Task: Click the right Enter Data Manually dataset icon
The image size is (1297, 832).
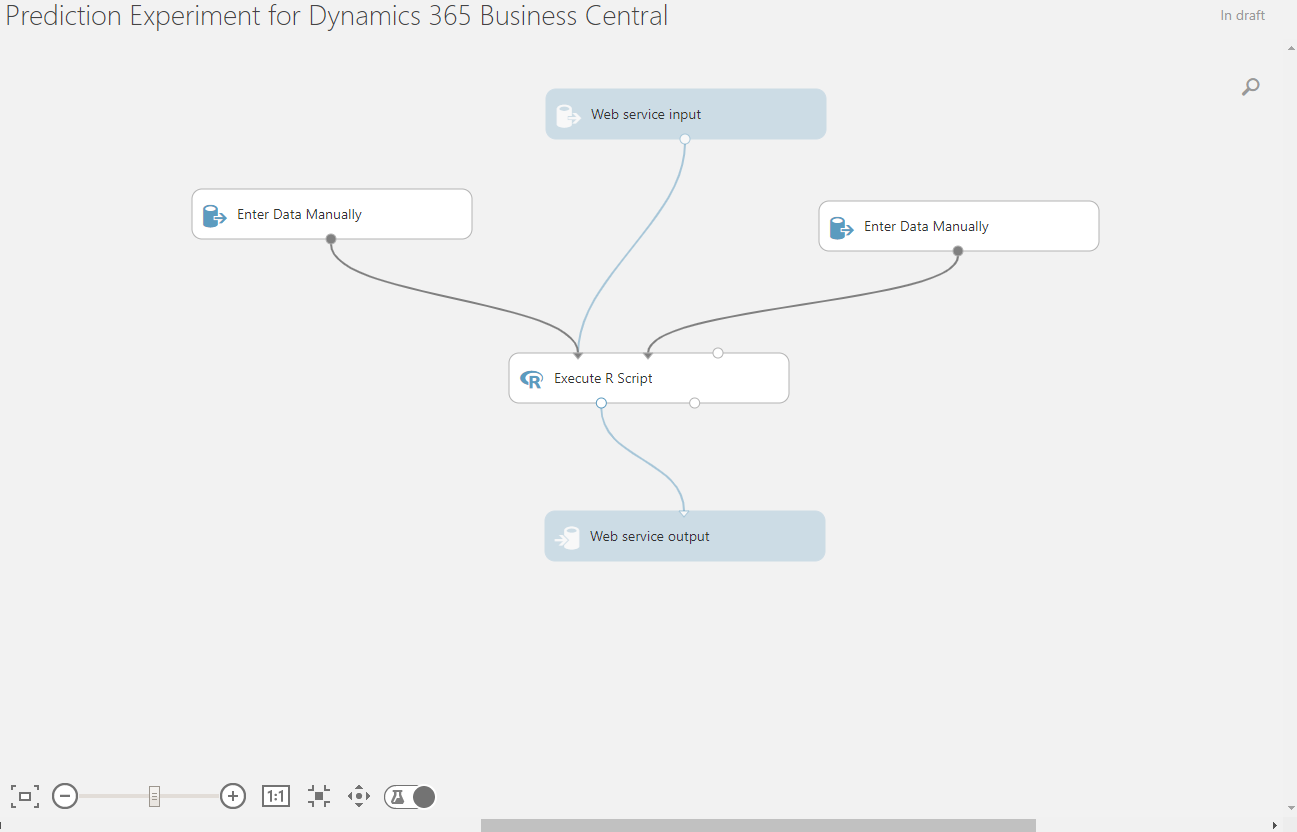Action: click(x=841, y=227)
